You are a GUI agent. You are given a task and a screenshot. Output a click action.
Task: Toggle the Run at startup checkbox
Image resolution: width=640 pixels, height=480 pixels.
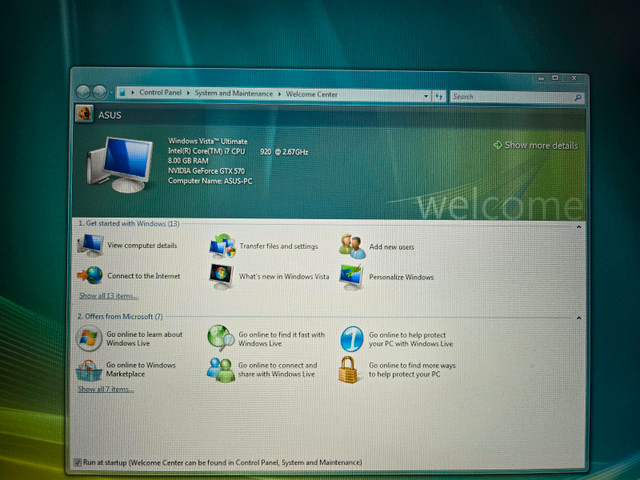[77, 462]
